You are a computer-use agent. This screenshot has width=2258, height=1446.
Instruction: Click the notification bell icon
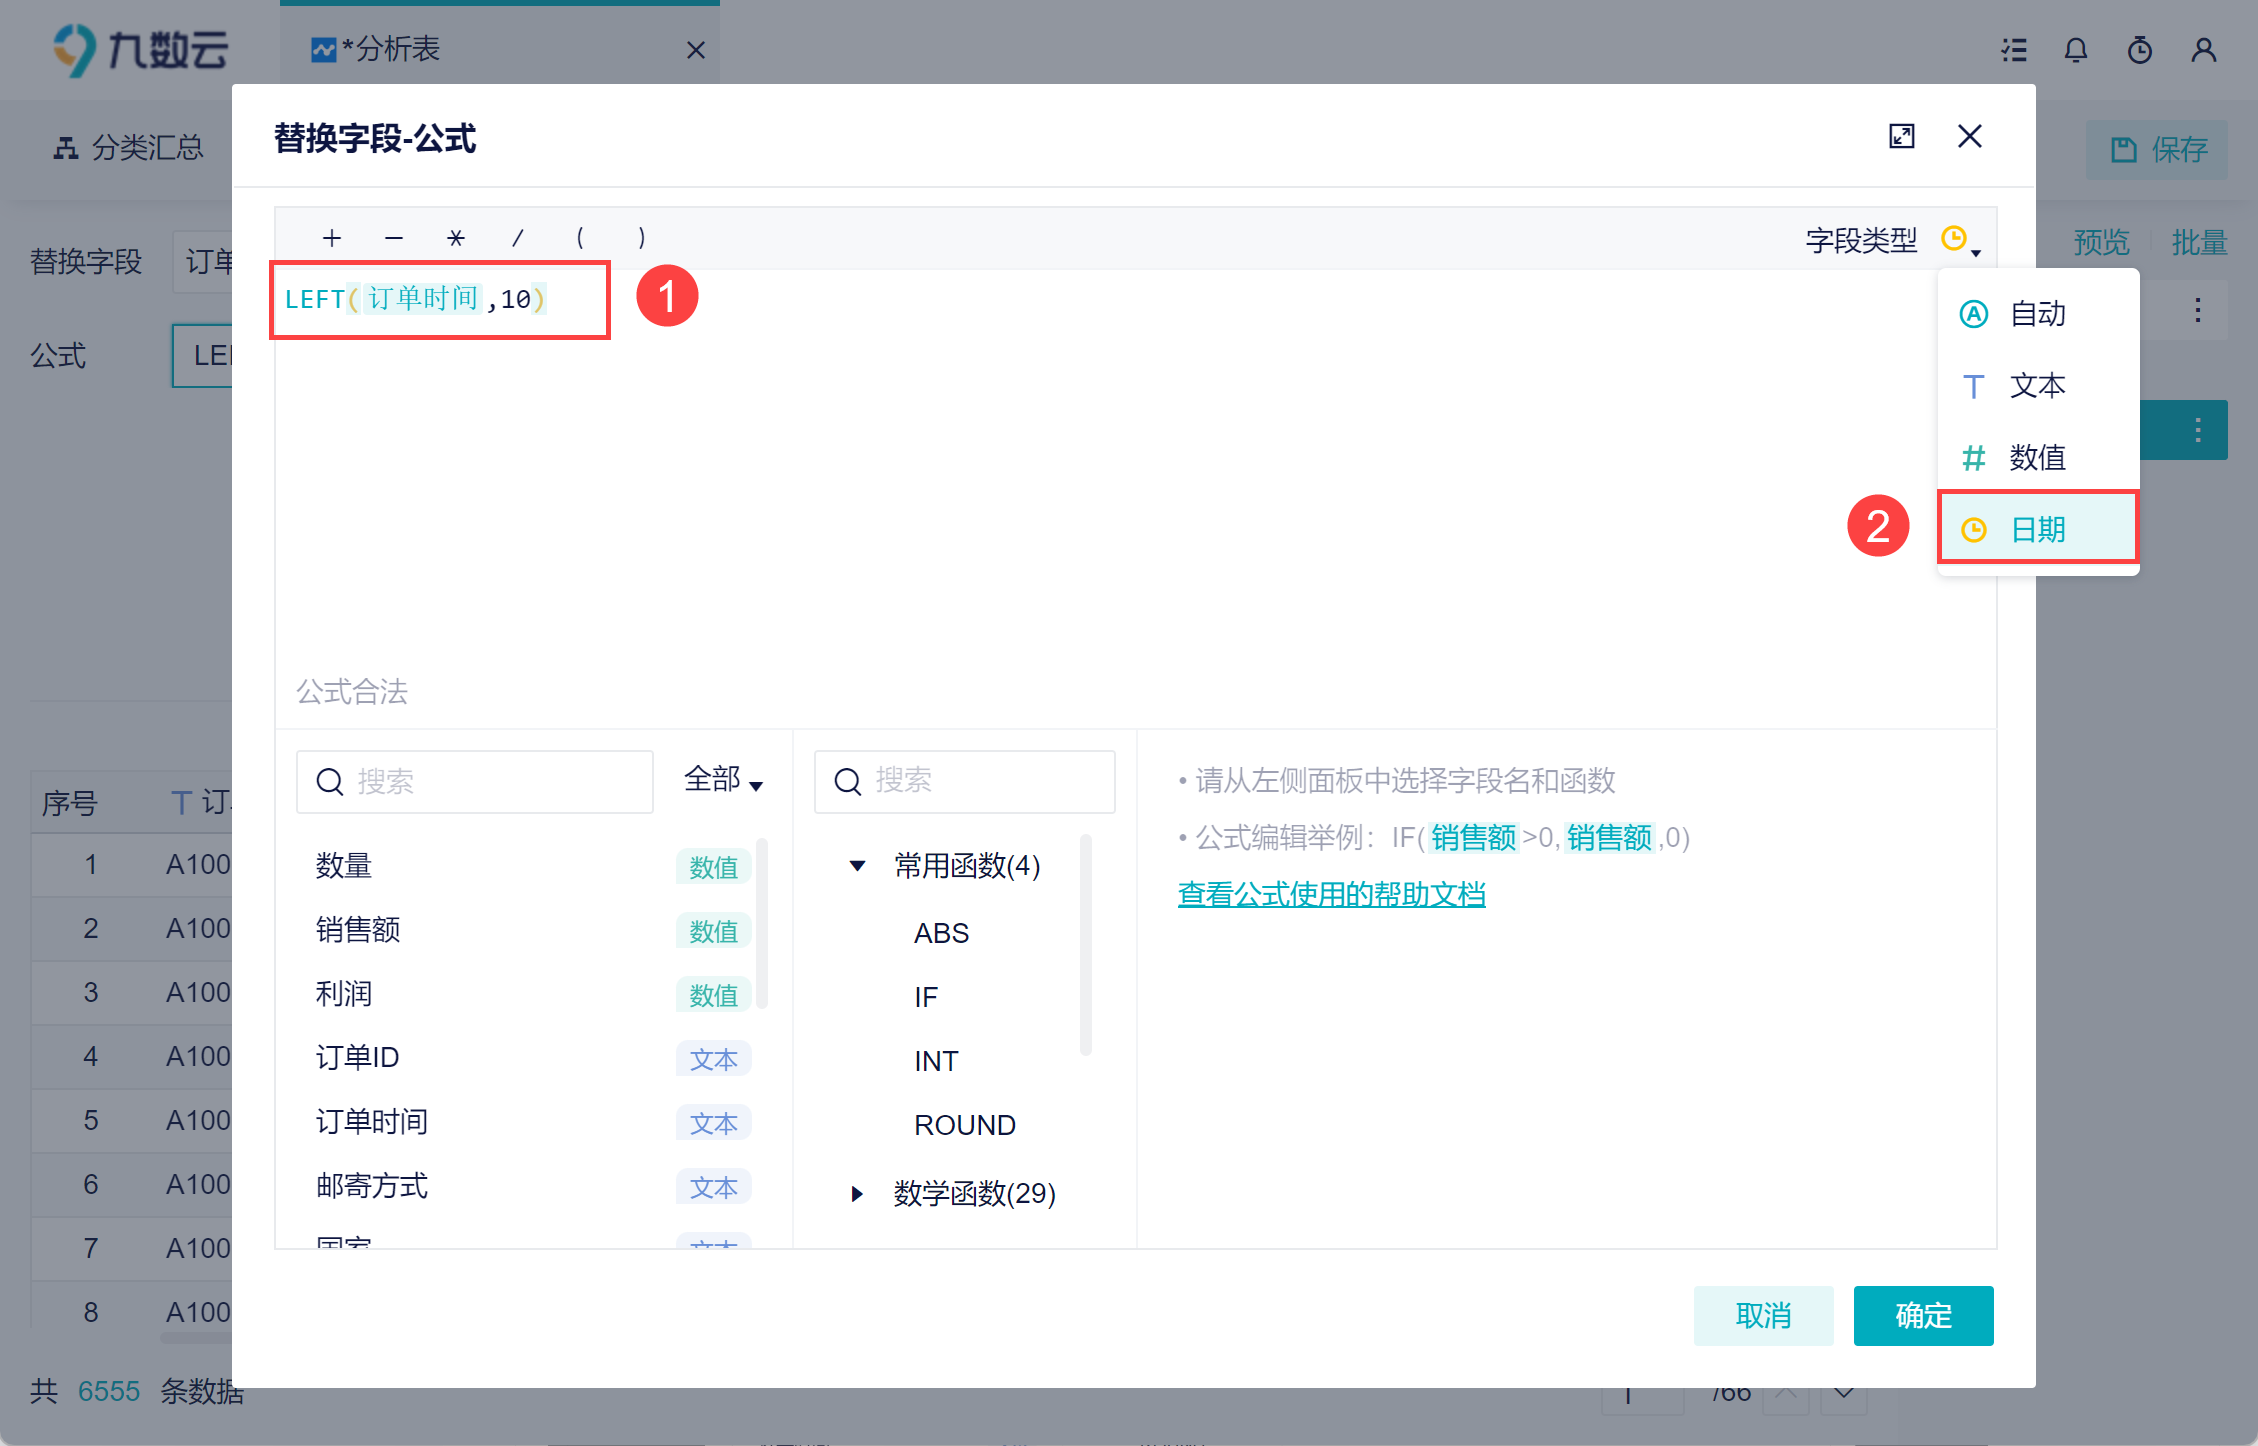[x=2076, y=50]
